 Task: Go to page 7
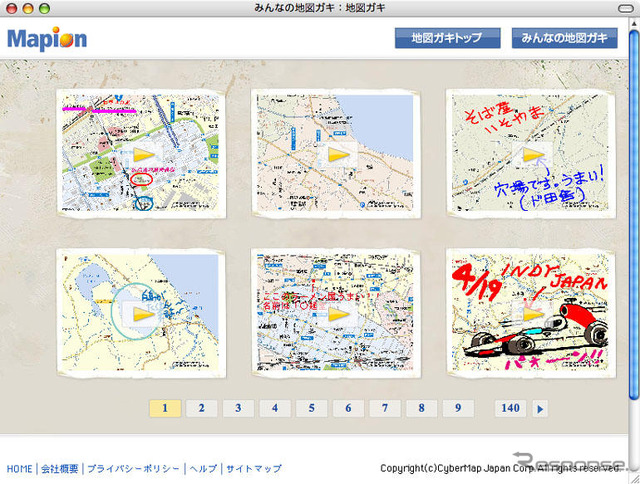tap(385, 408)
